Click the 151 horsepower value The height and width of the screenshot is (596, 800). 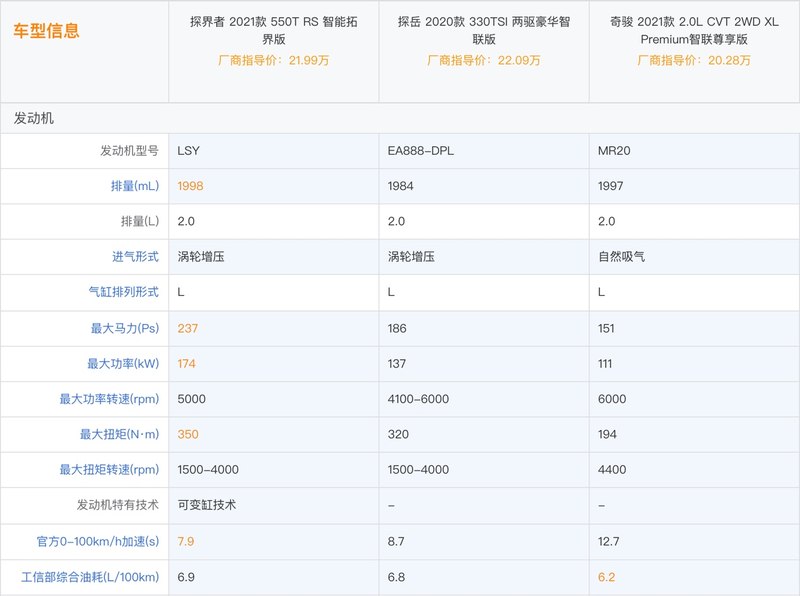point(606,329)
